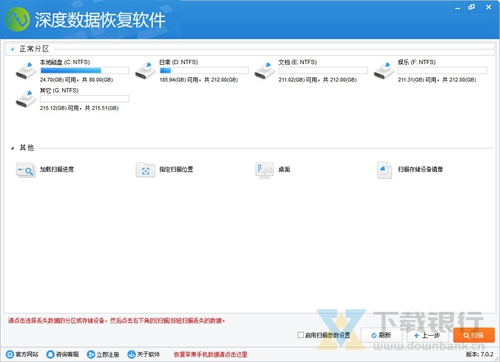
Task: Click the 咨询客服 link text
Action: [67, 354]
